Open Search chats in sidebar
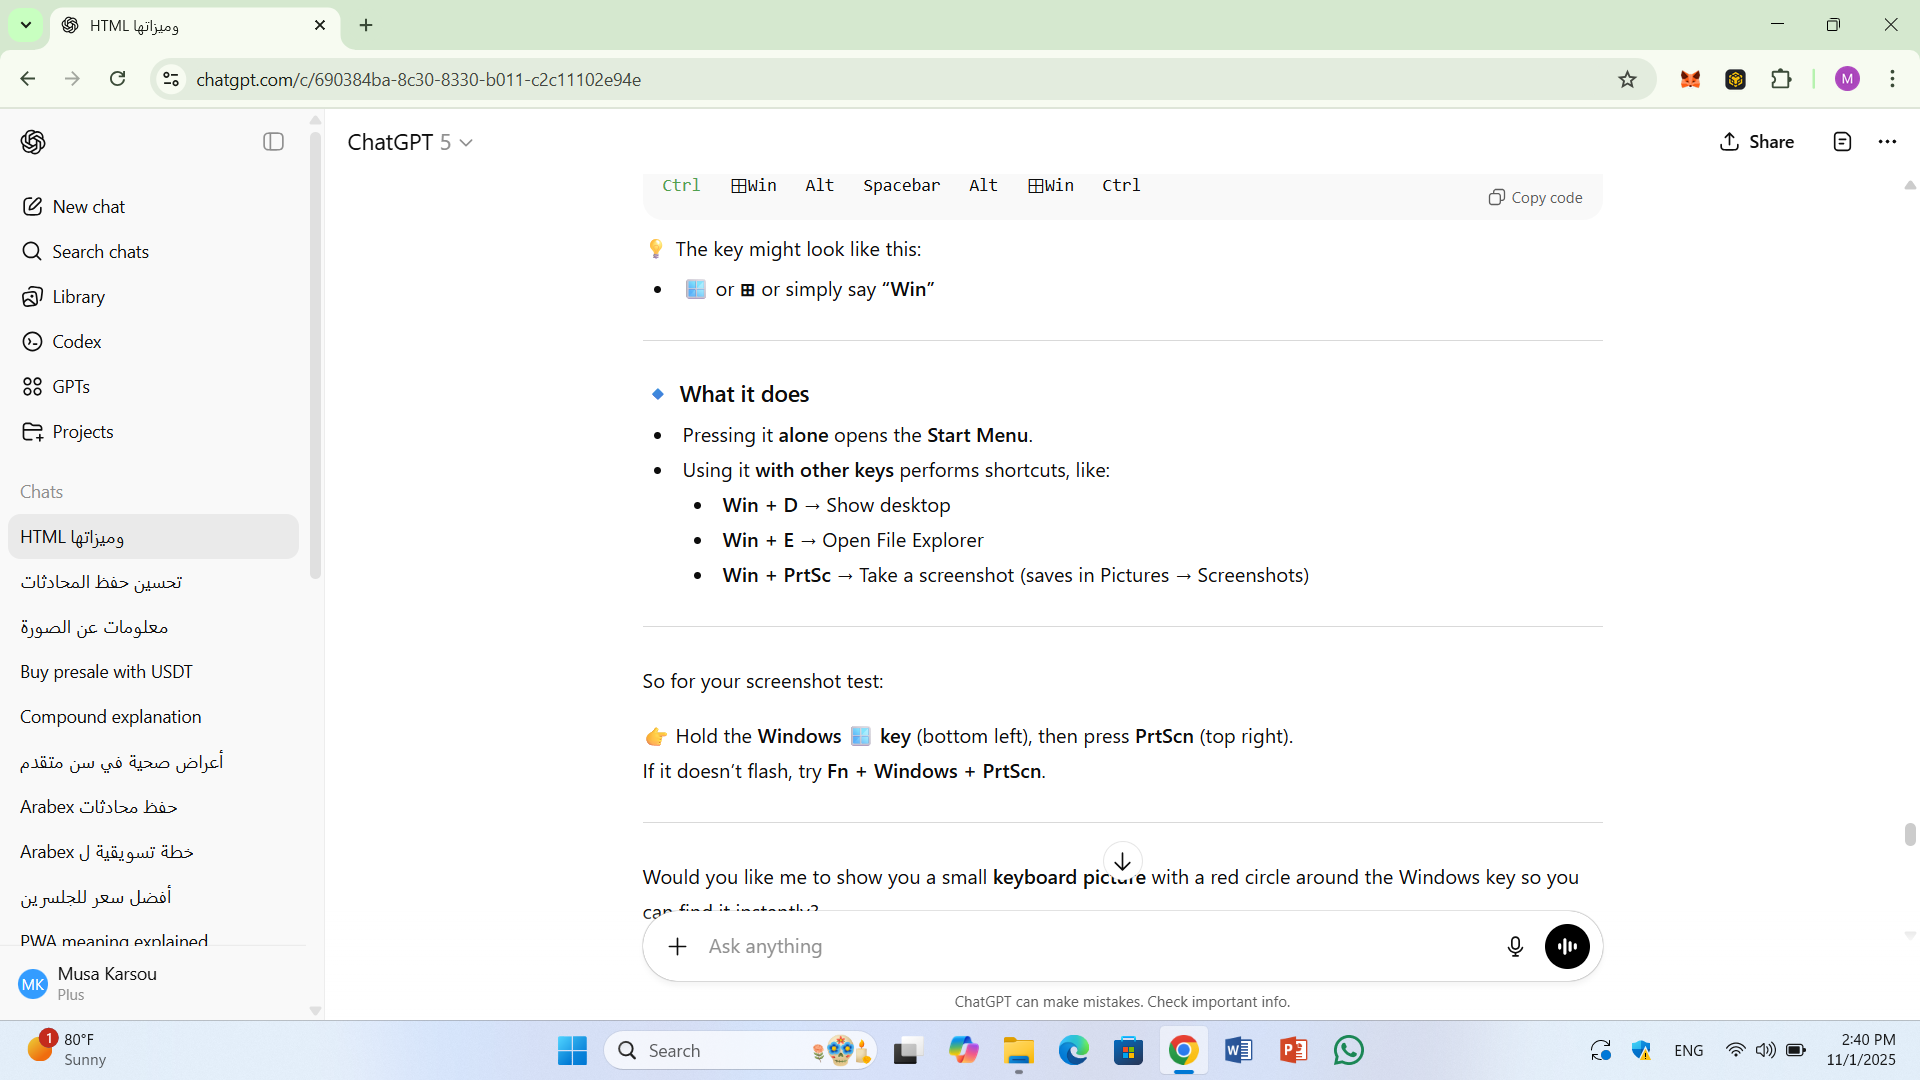The height and width of the screenshot is (1080, 1920). (100, 252)
